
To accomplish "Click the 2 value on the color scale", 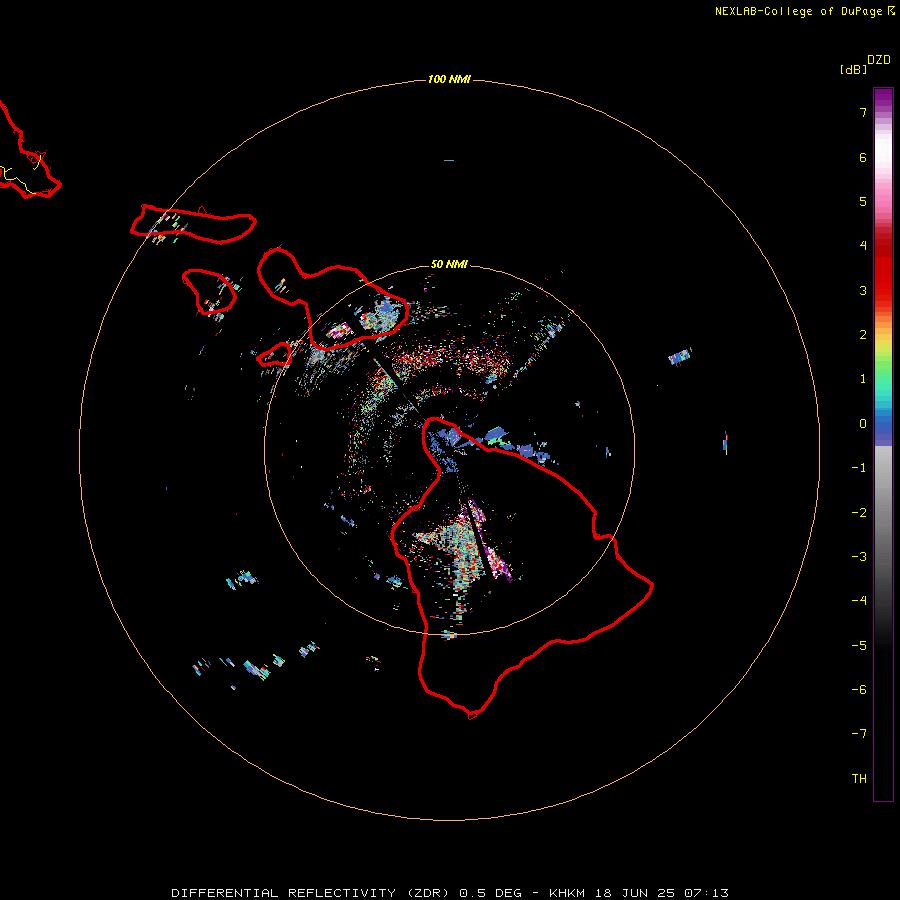I will (x=863, y=335).
